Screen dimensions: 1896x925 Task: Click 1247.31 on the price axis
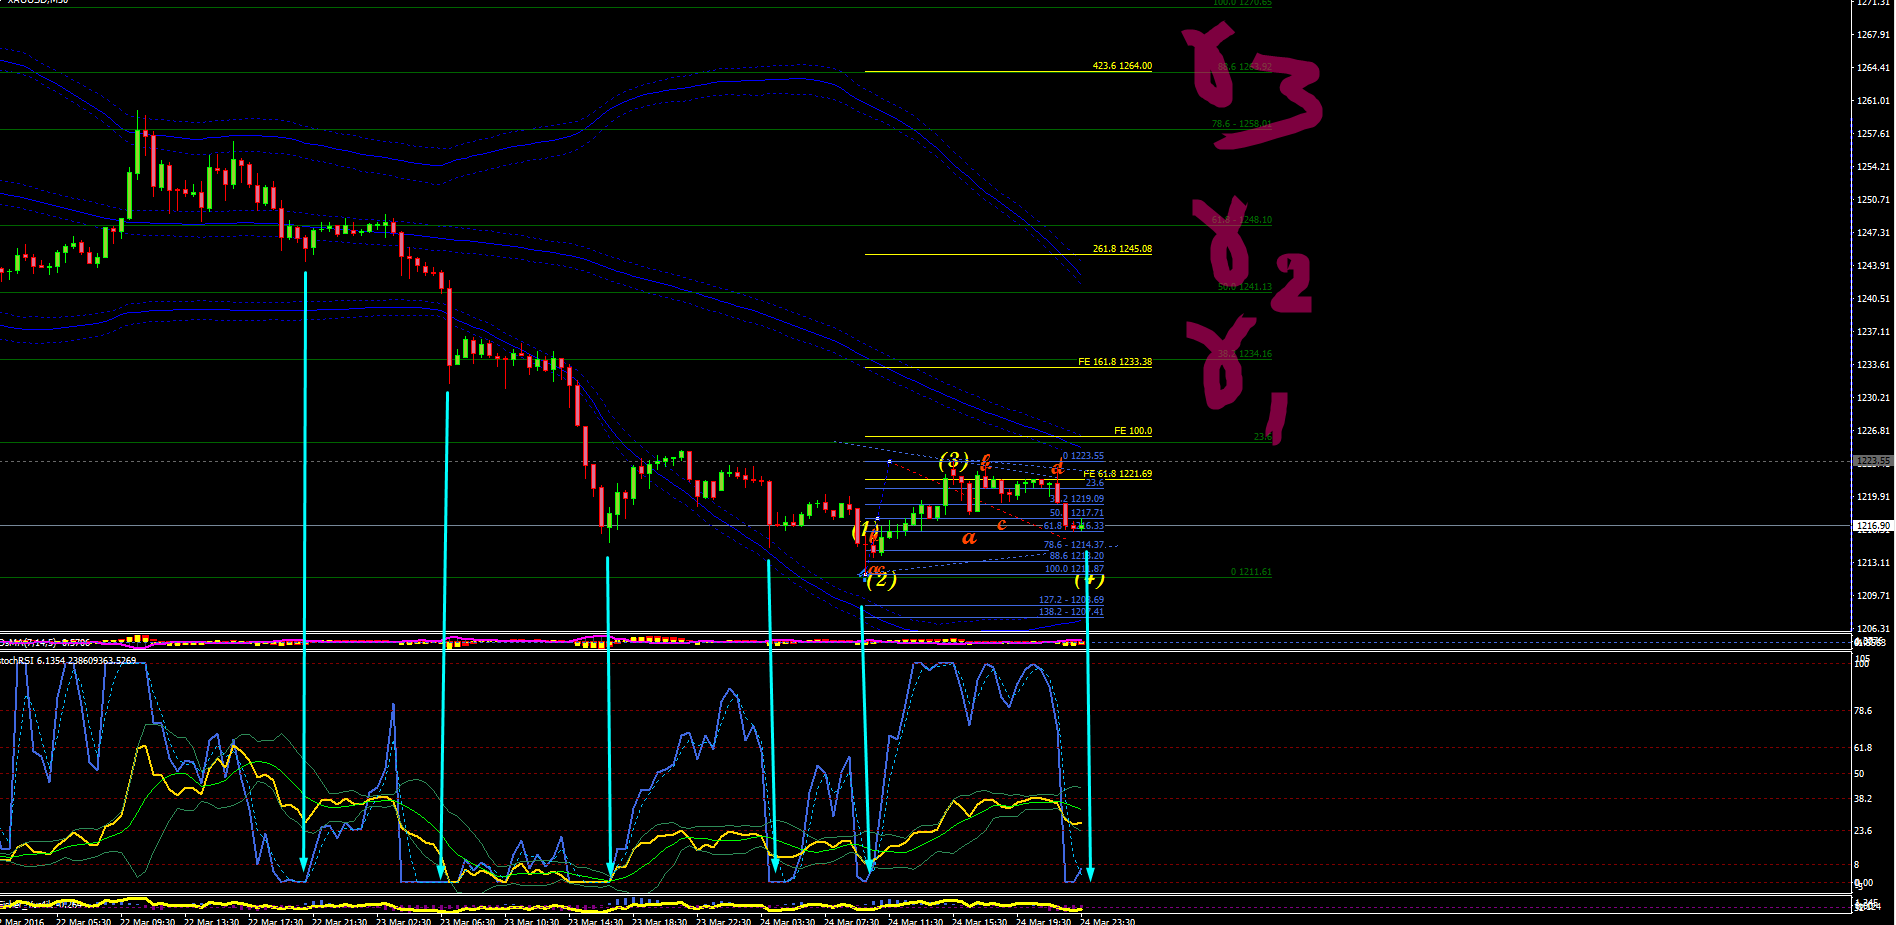(x=1873, y=233)
